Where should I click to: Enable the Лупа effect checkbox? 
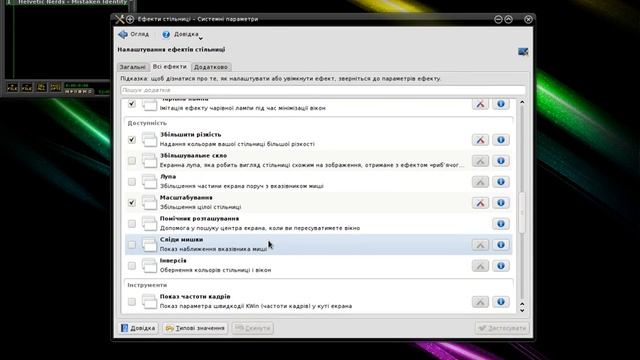[x=131, y=182]
